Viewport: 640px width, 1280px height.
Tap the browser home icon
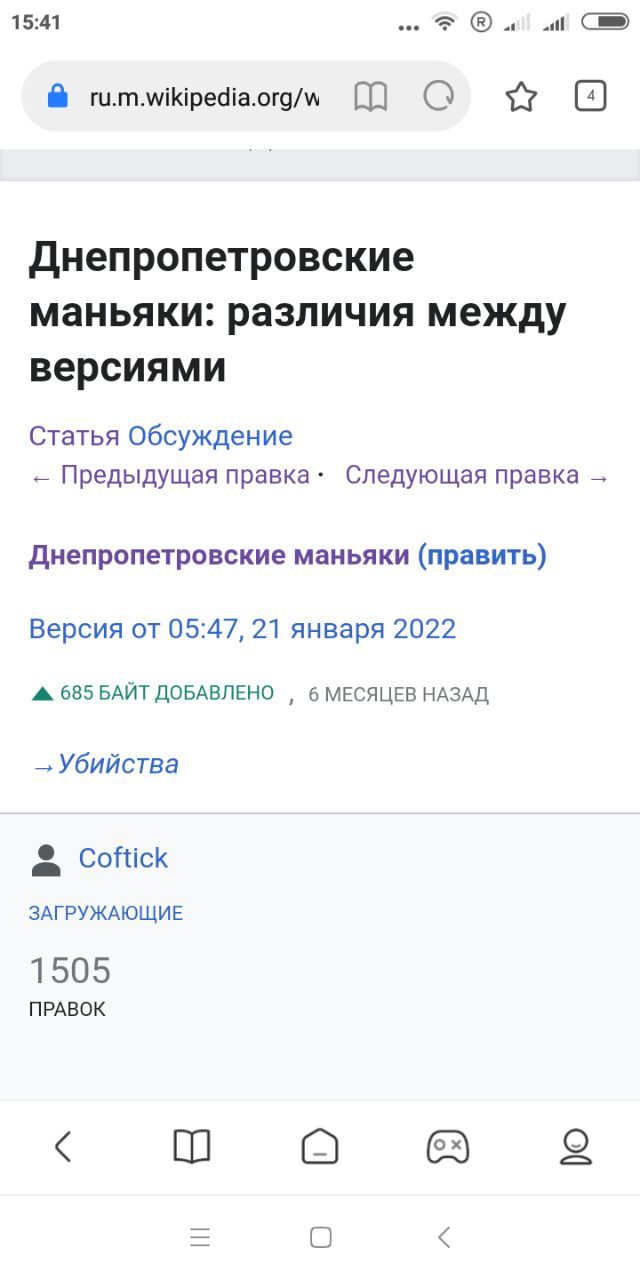(x=320, y=1146)
